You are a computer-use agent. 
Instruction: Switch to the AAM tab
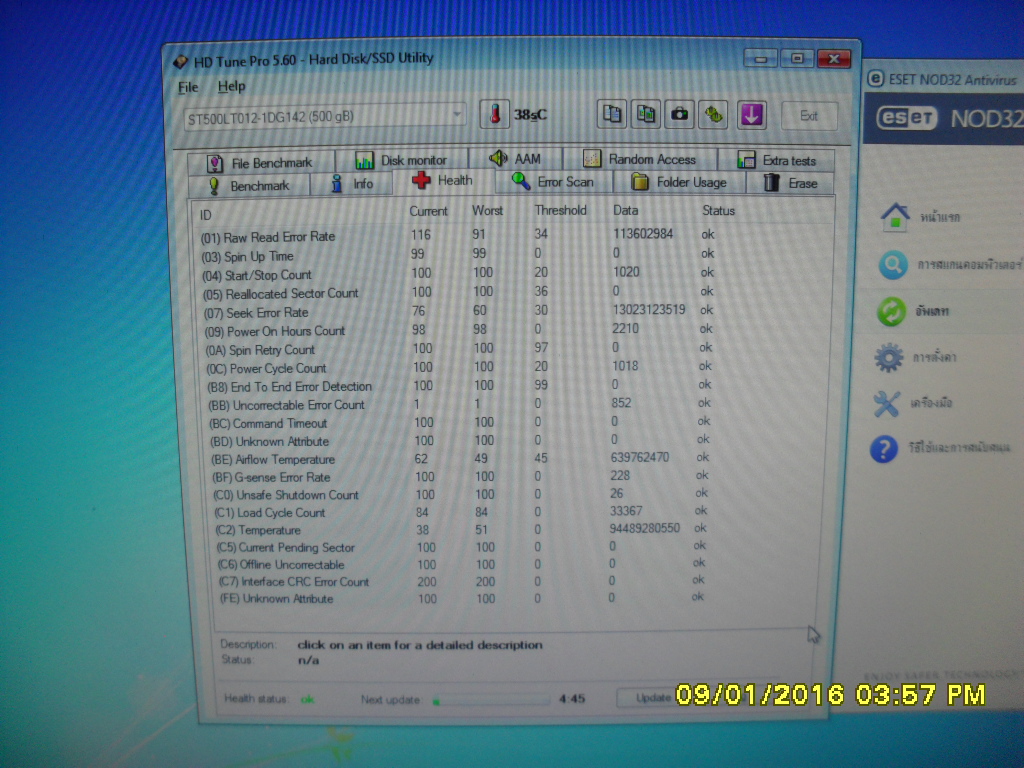tap(515, 159)
